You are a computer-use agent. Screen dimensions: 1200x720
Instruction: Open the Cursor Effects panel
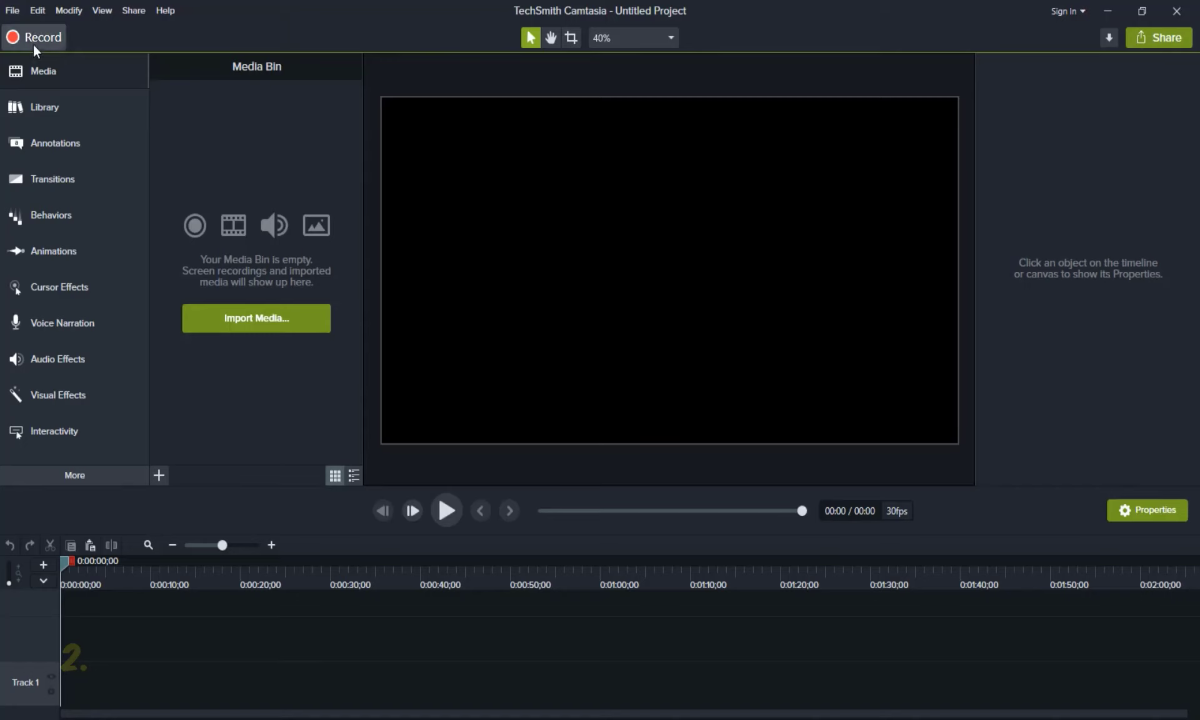pos(59,287)
